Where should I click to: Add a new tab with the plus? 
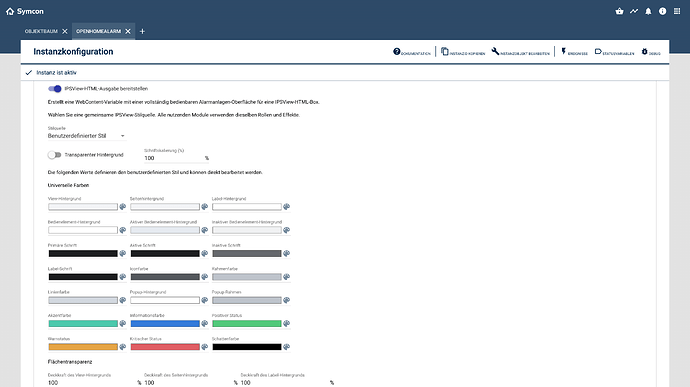tap(142, 31)
